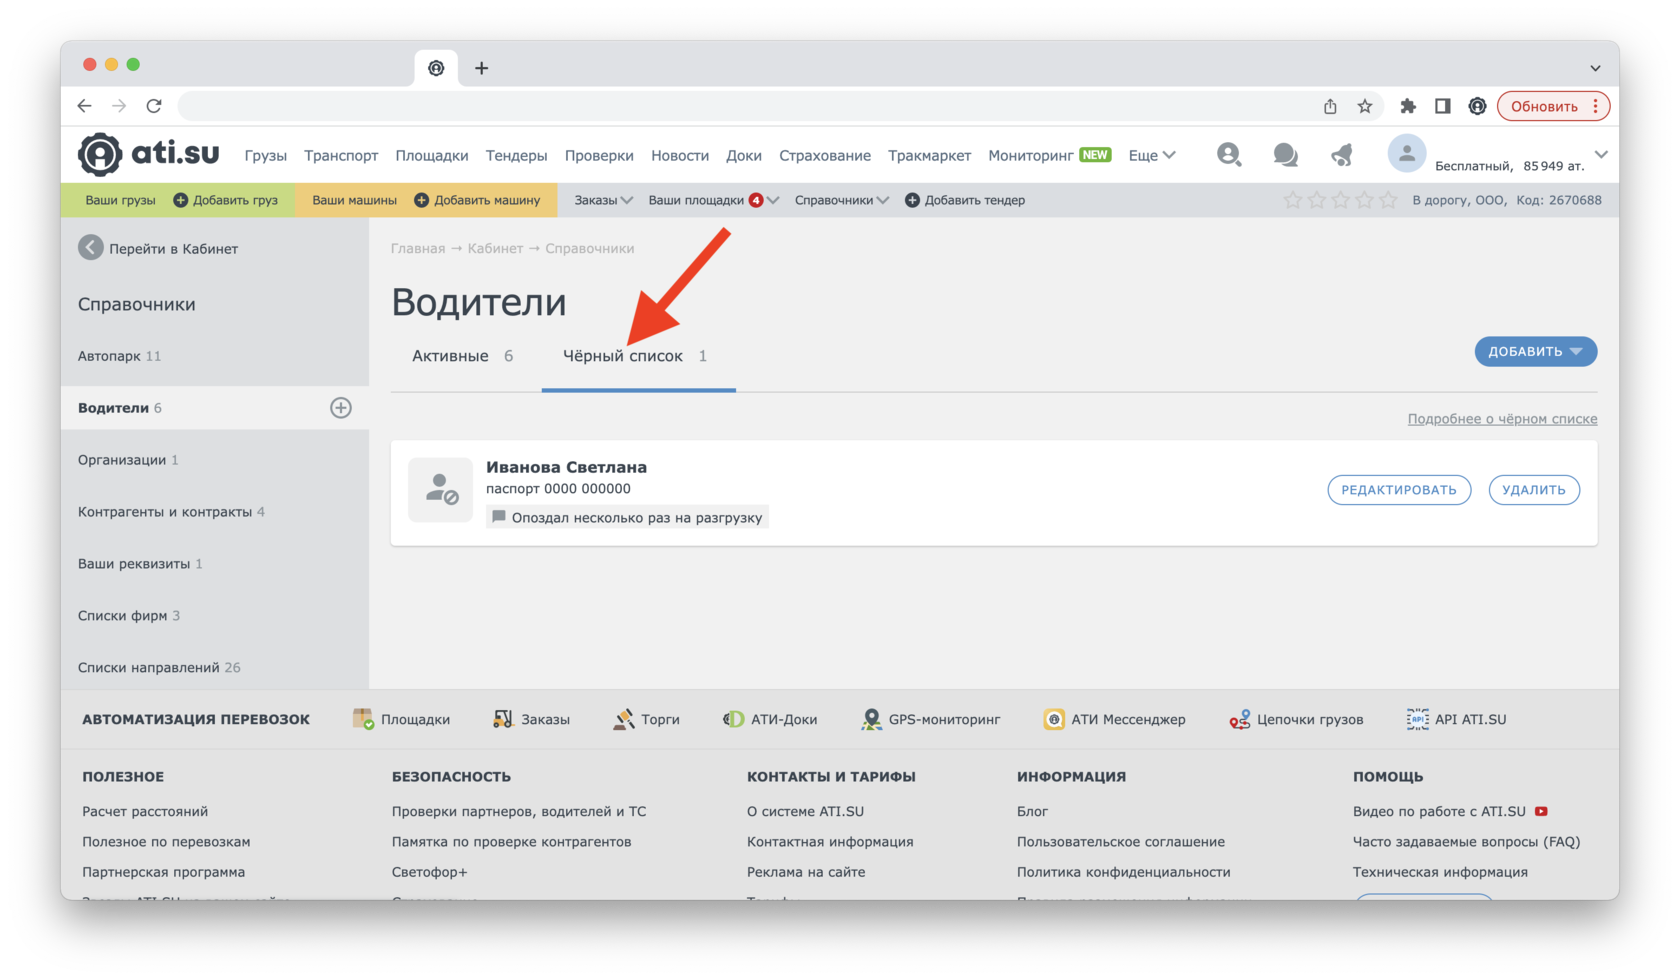Click the share icon in address bar
Image resolution: width=1680 pixels, height=980 pixels.
coord(1330,106)
